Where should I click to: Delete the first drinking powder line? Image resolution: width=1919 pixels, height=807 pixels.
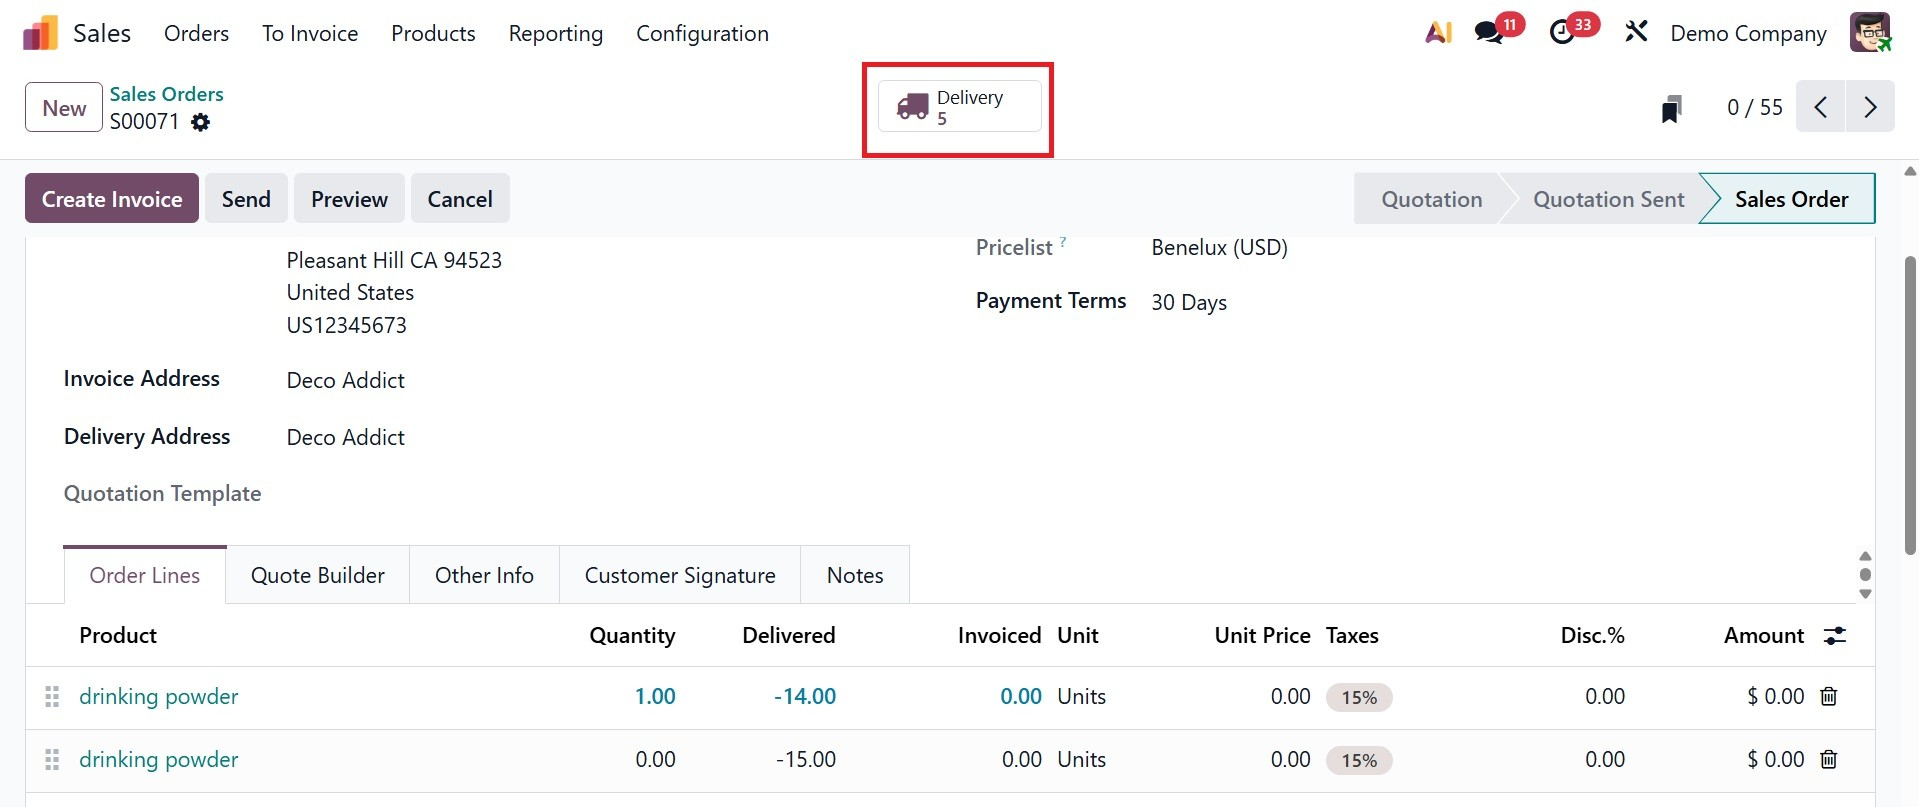pyautogui.click(x=1829, y=697)
